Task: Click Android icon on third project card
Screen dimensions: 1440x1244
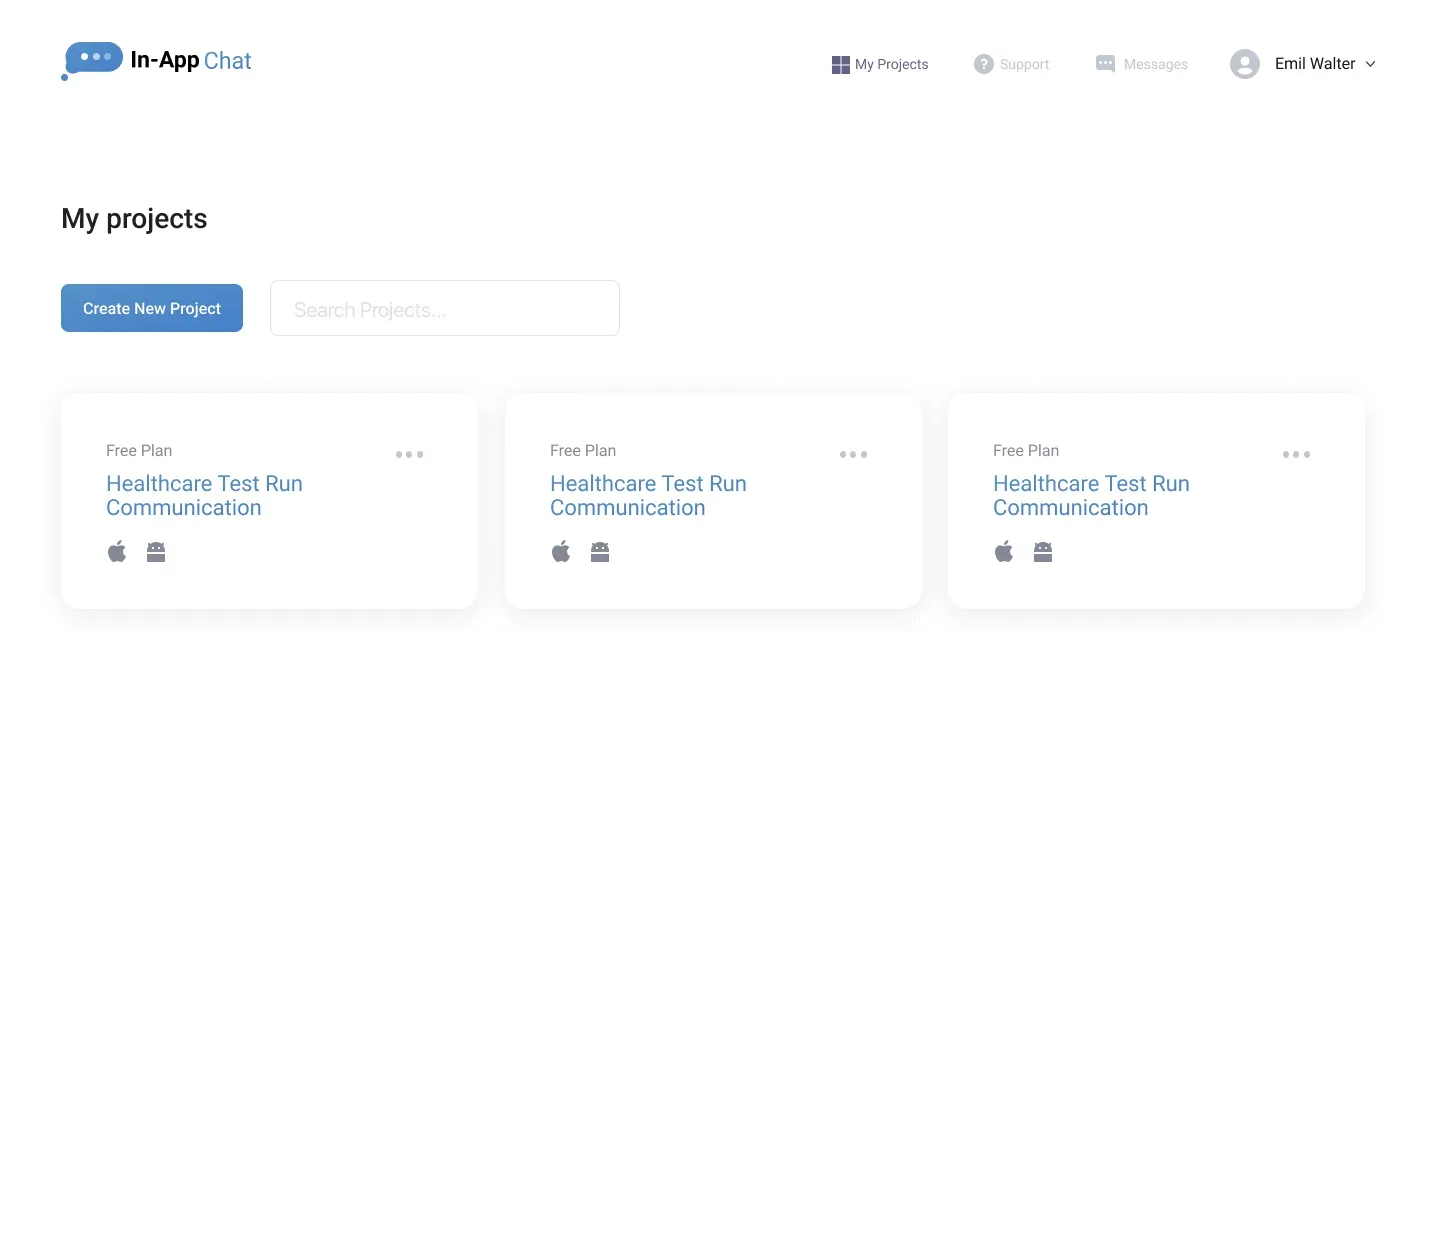Action: click(1043, 552)
